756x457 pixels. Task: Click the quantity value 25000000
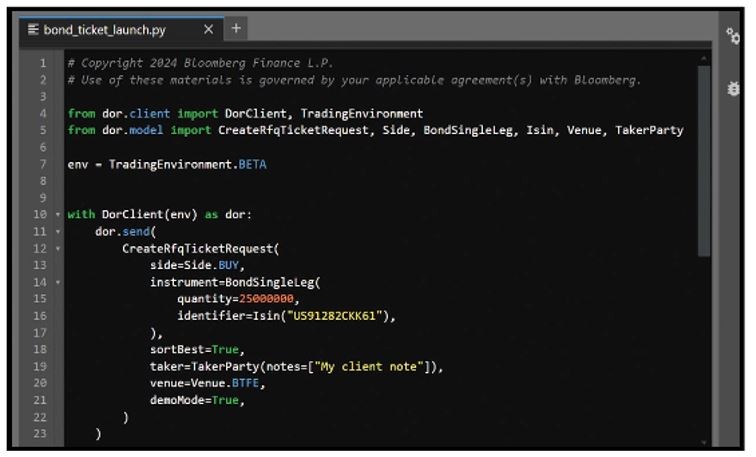(x=266, y=299)
